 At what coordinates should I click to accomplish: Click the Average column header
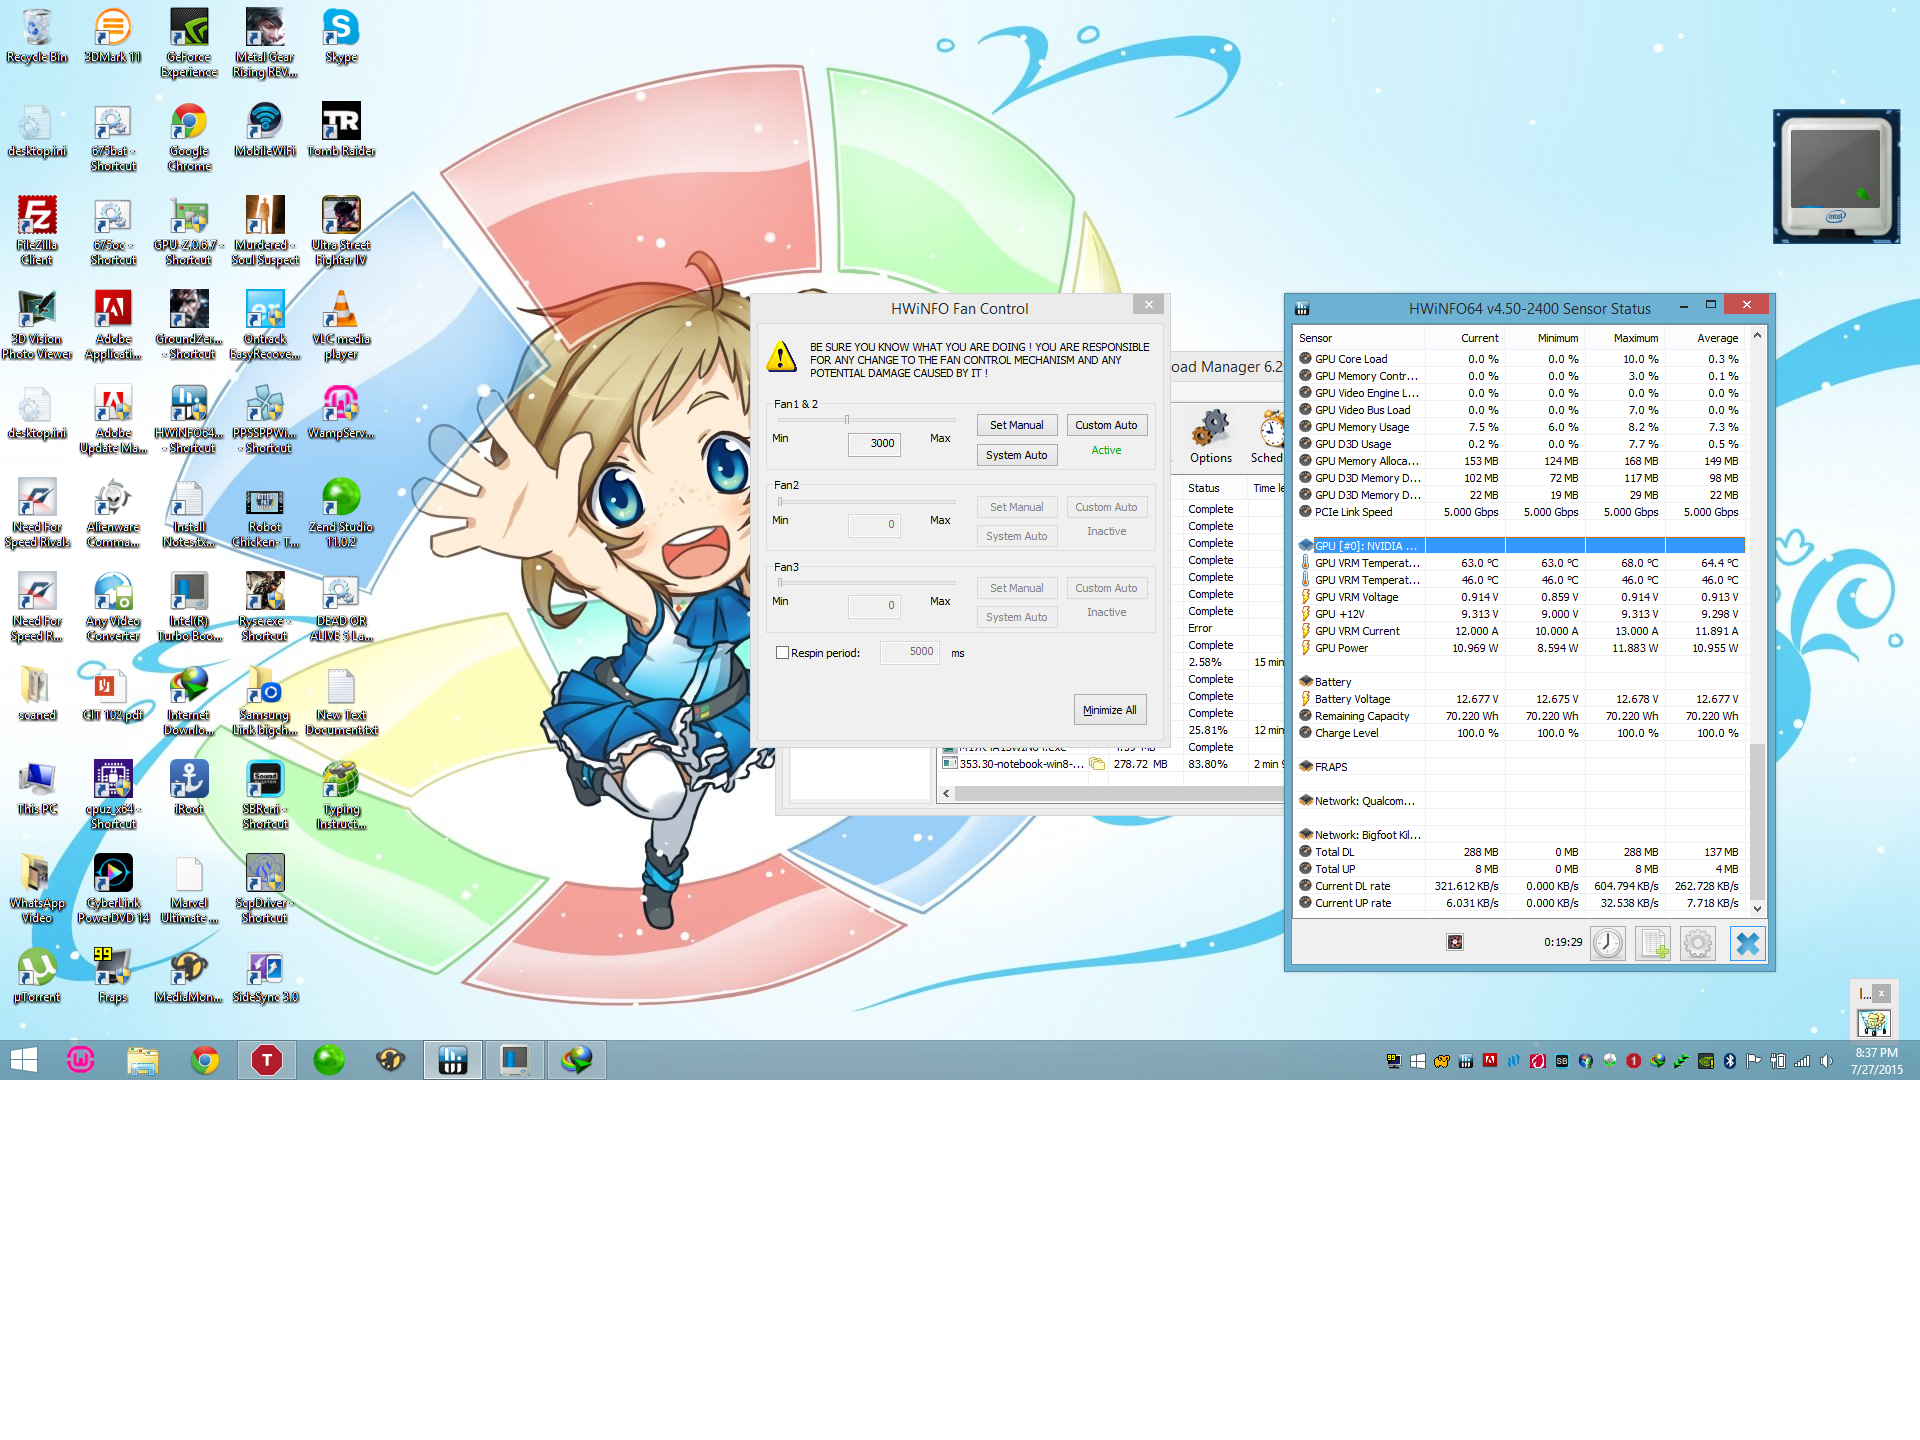tap(1705, 338)
